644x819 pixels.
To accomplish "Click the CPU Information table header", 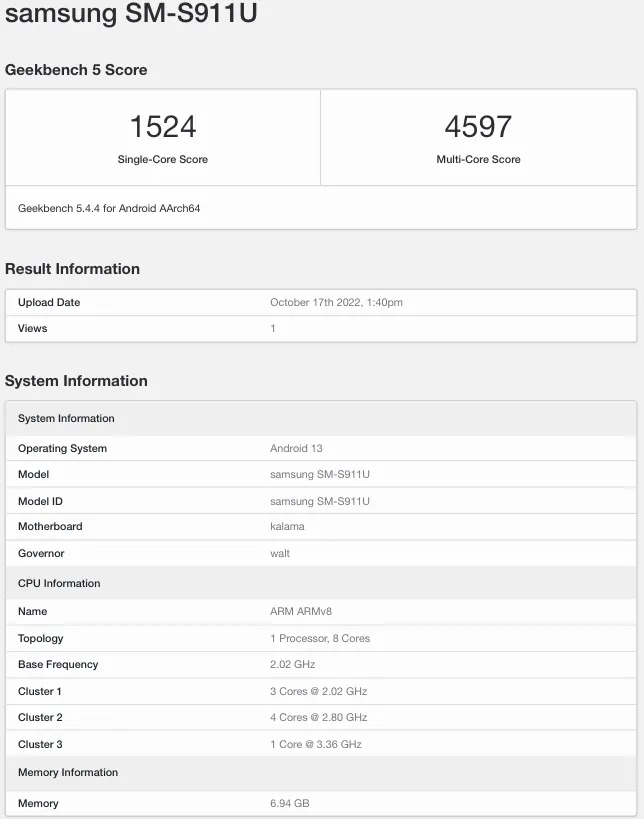I will click(x=59, y=583).
